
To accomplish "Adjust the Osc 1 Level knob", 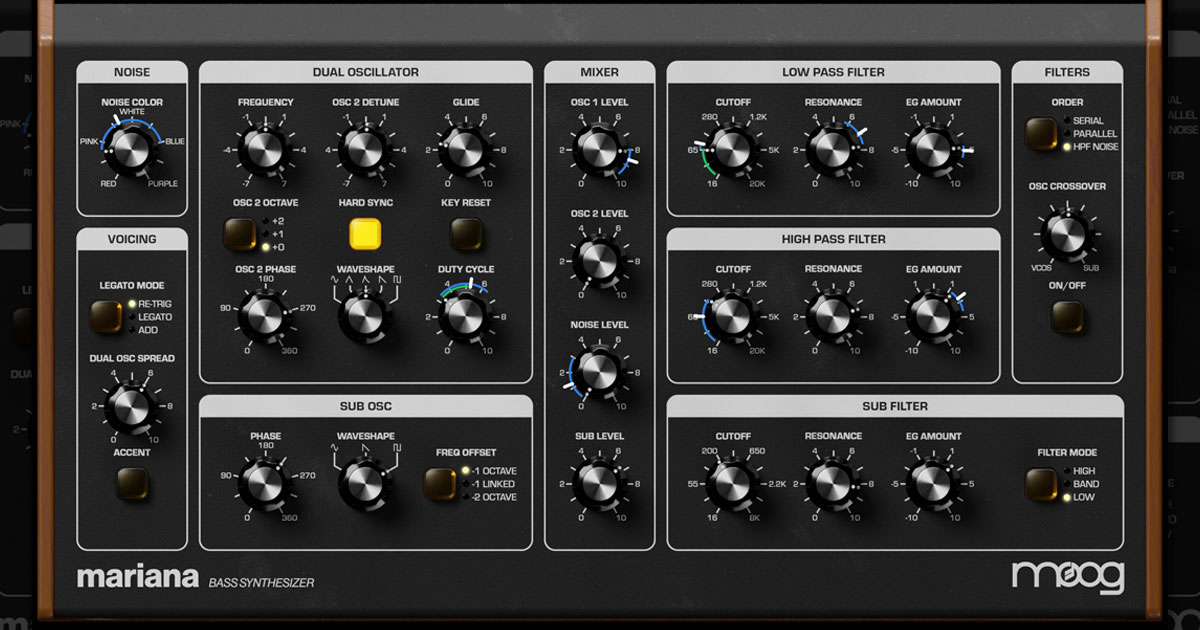I will (x=599, y=148).
